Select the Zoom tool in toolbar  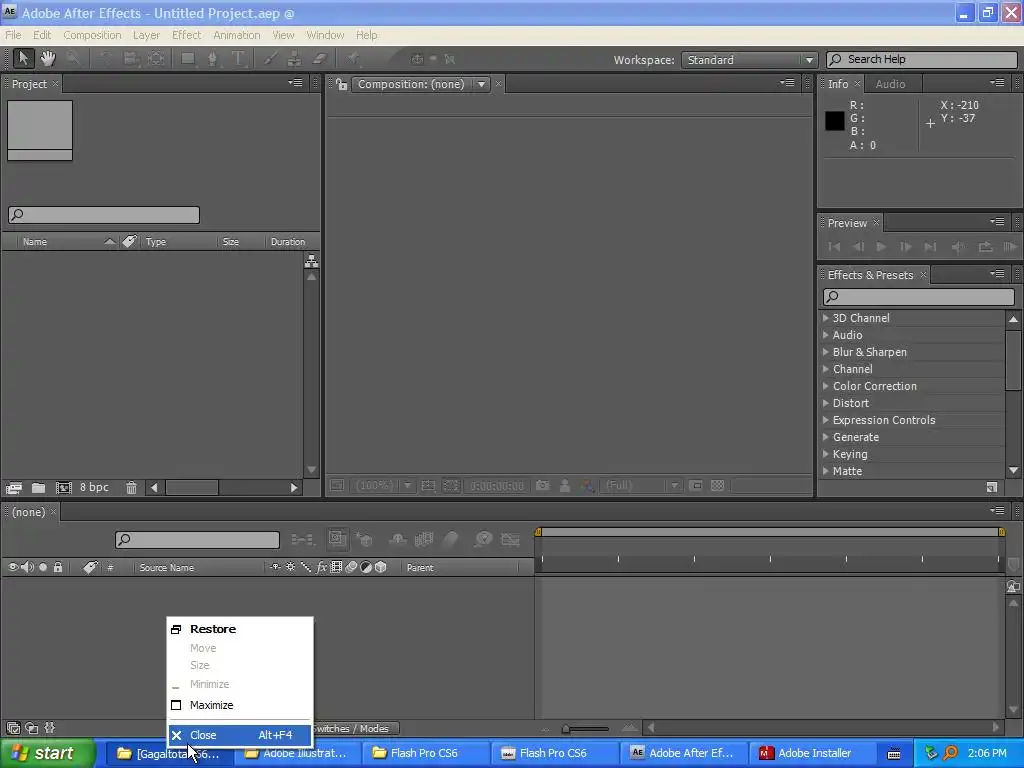point(73,59)
